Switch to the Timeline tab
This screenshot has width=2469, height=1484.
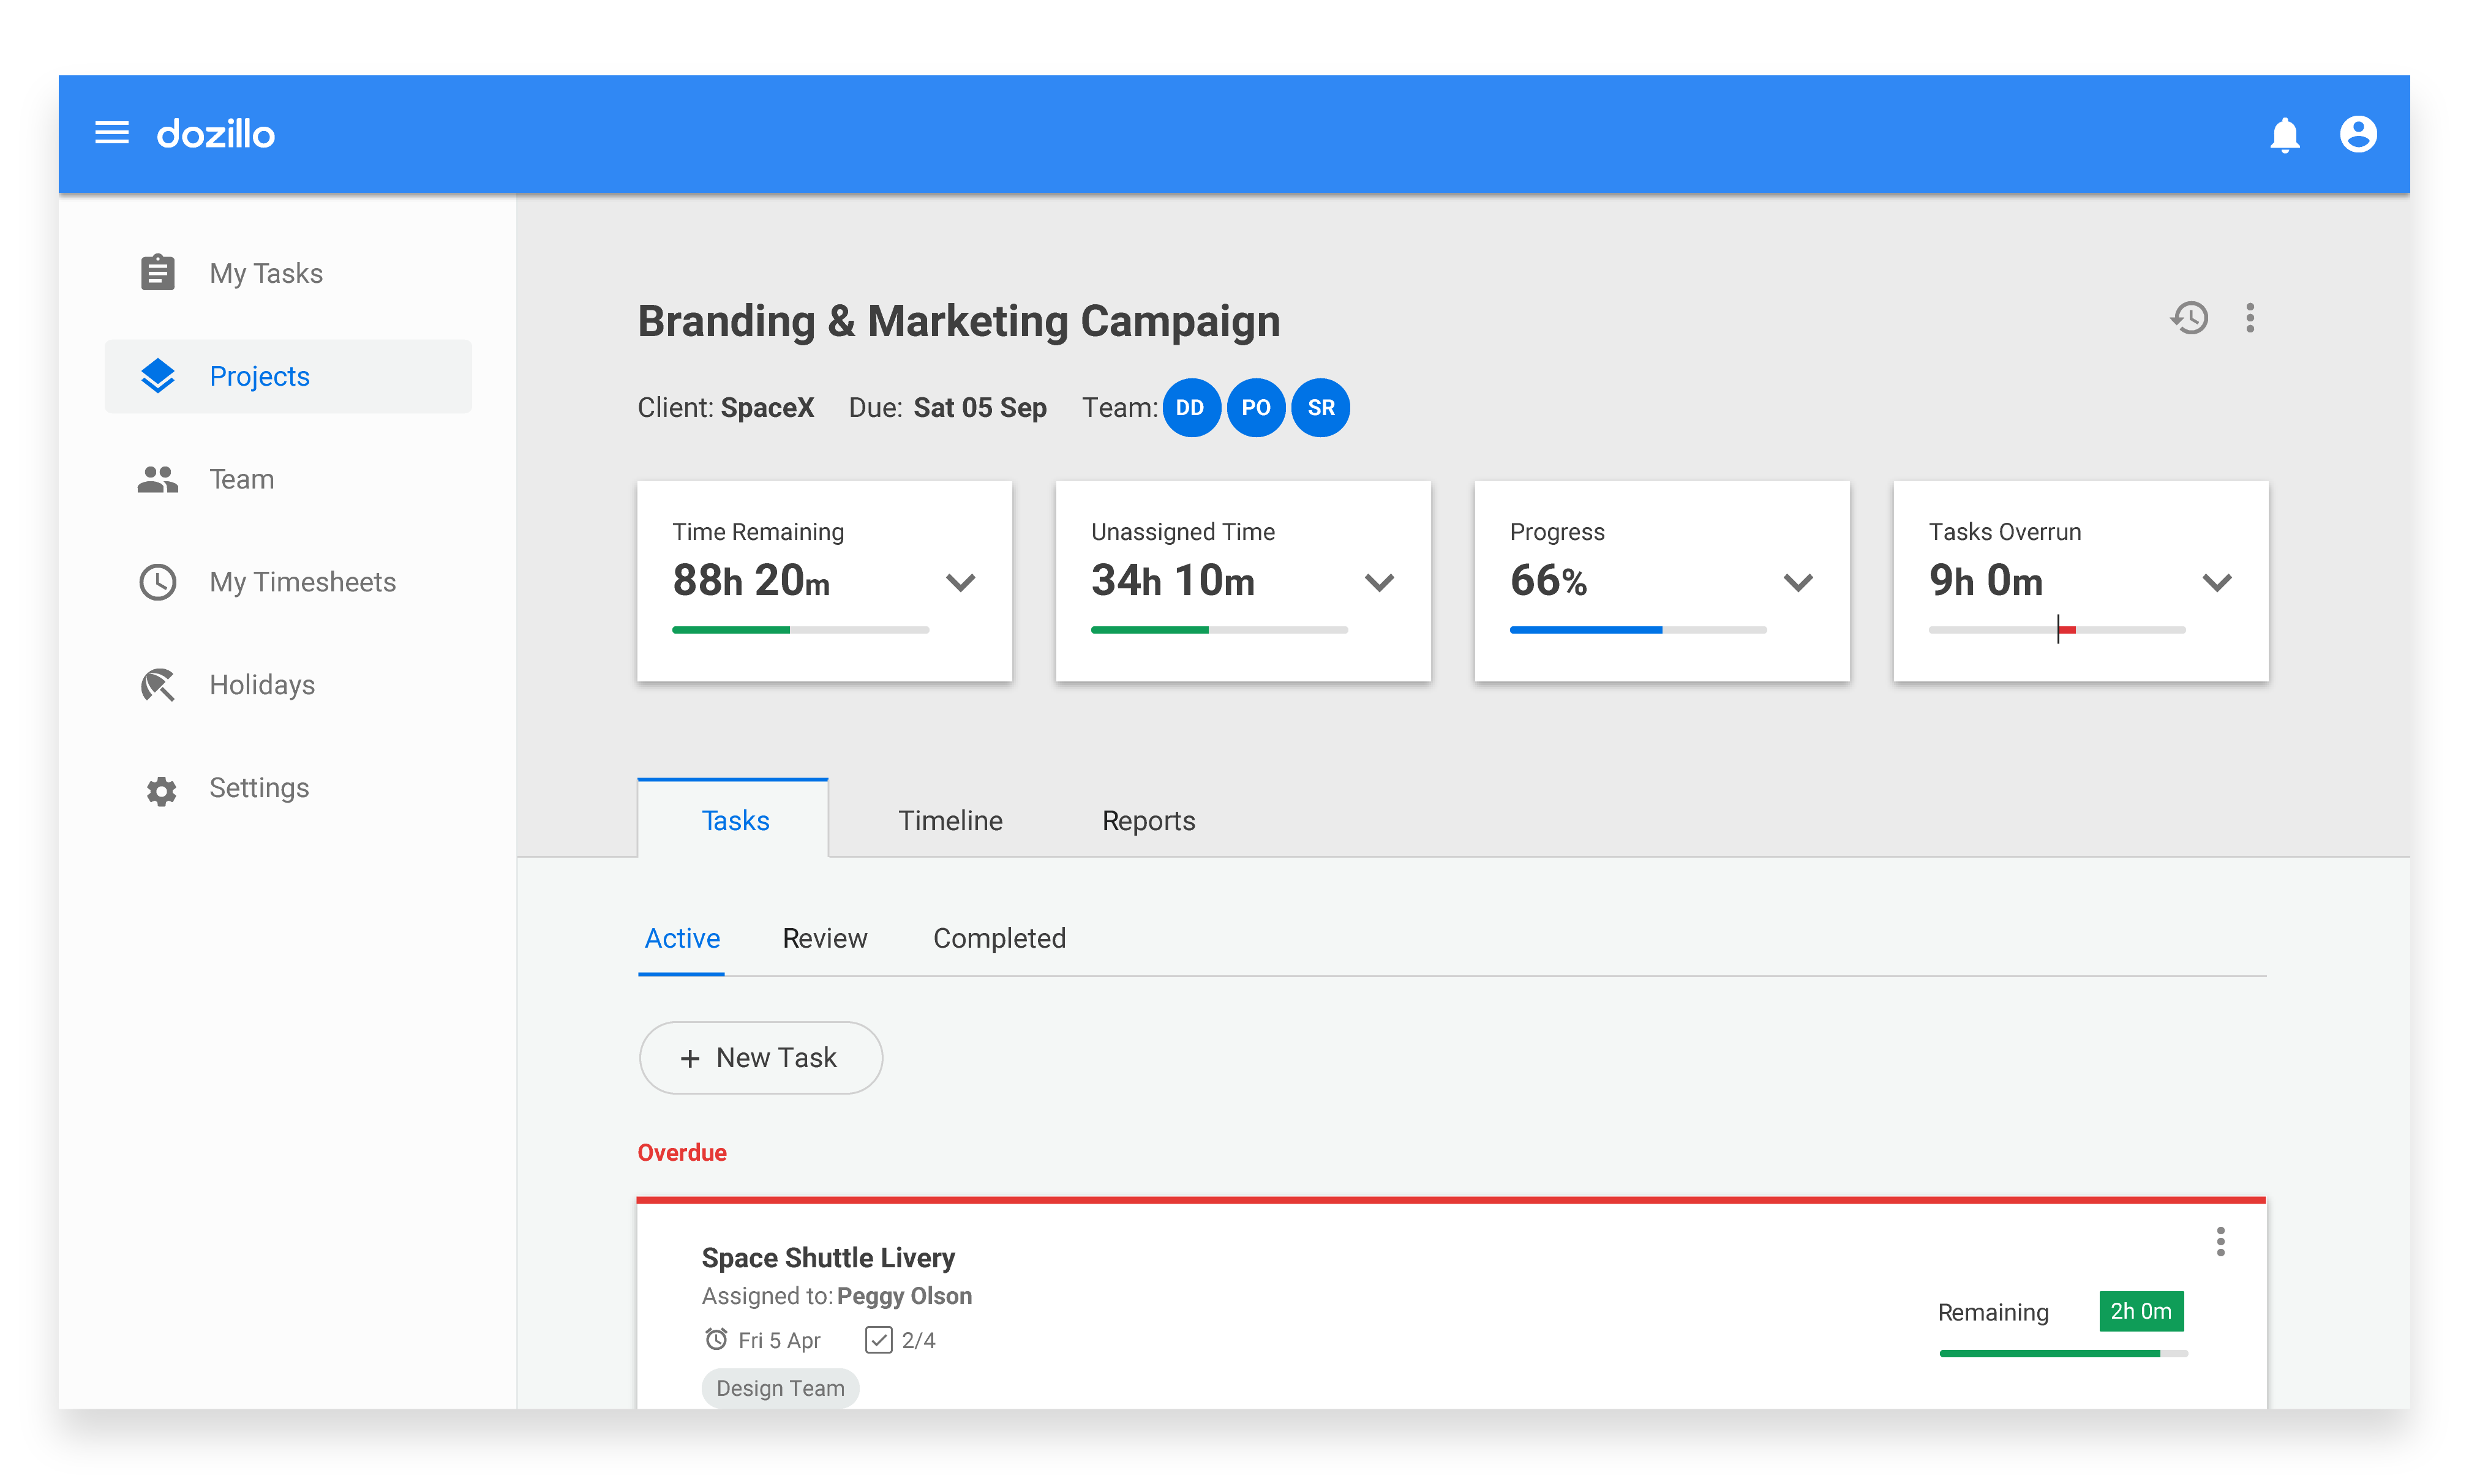949,820
